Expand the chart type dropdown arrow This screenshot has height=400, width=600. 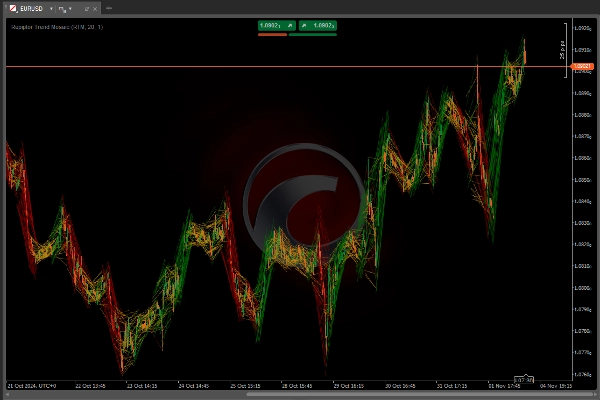(70, 9)
